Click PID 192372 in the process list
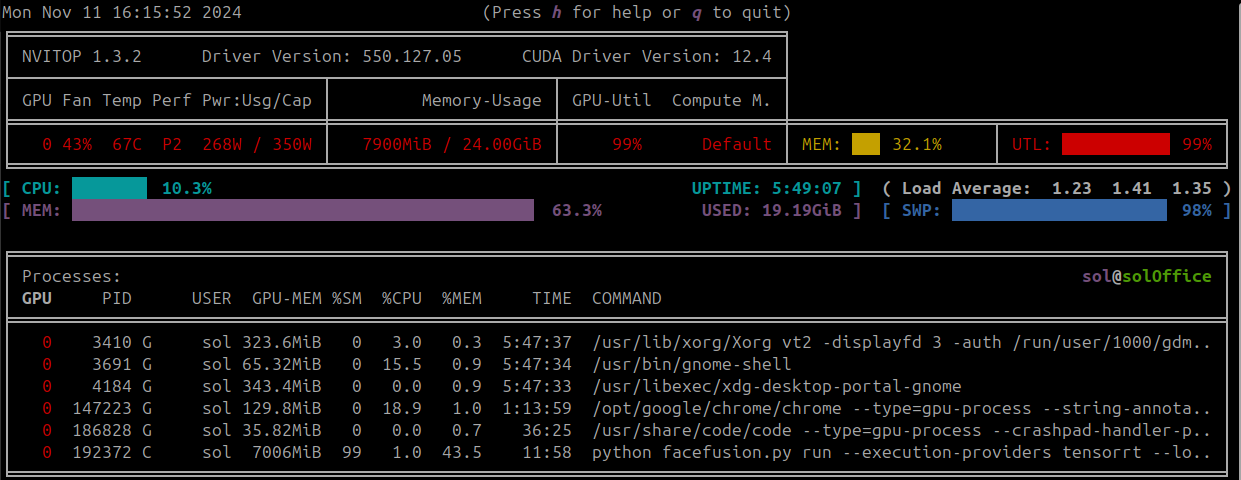The image size is (1241, 480). pos(102,453)
